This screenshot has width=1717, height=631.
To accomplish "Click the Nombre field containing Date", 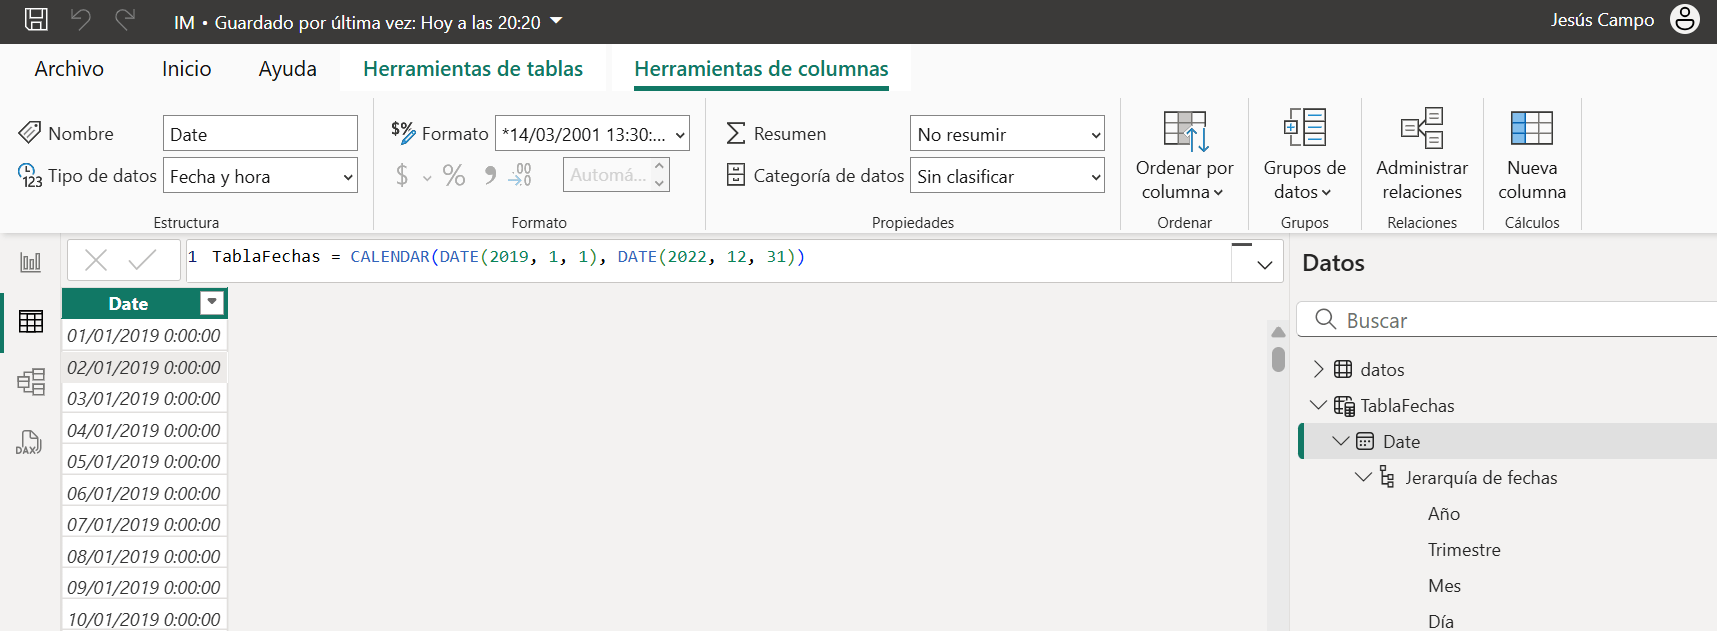I will pyautogui.click(x=260, y=134).
